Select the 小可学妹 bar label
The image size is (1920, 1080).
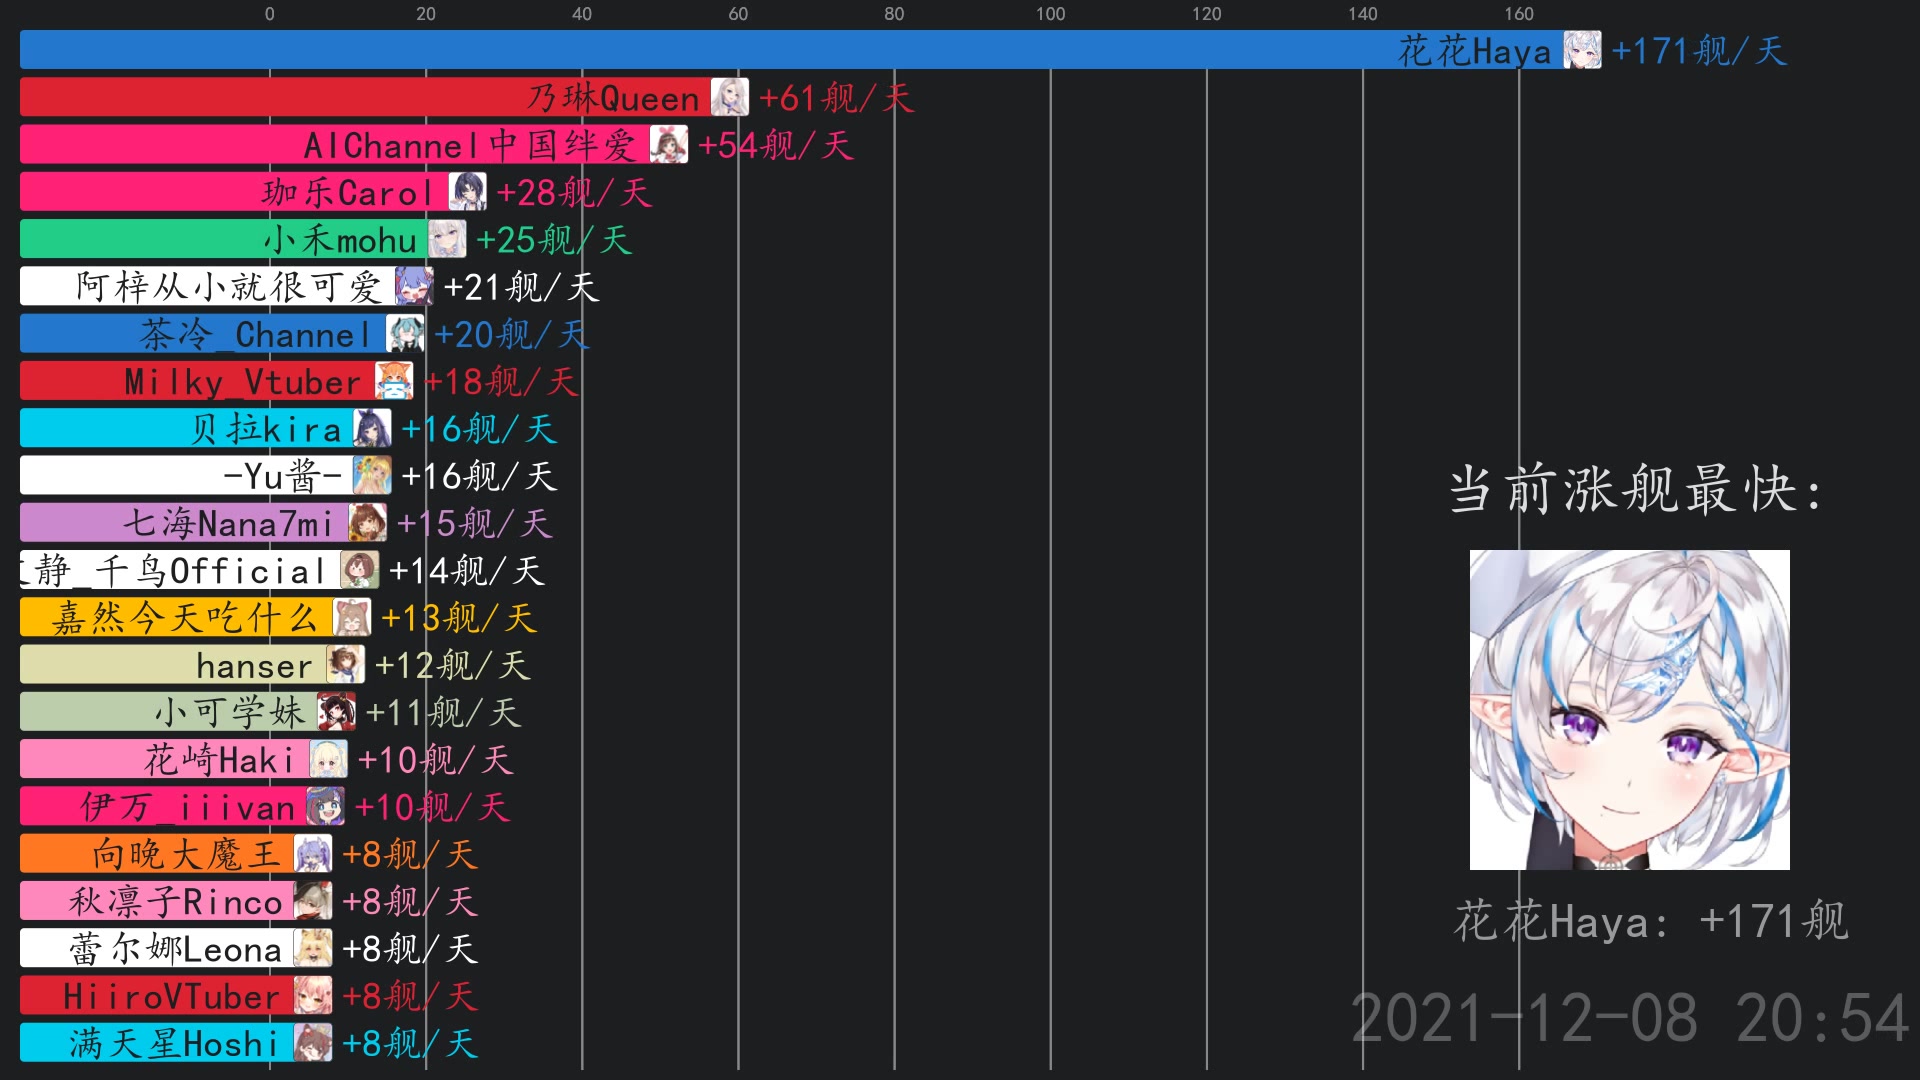coord(230,713)
